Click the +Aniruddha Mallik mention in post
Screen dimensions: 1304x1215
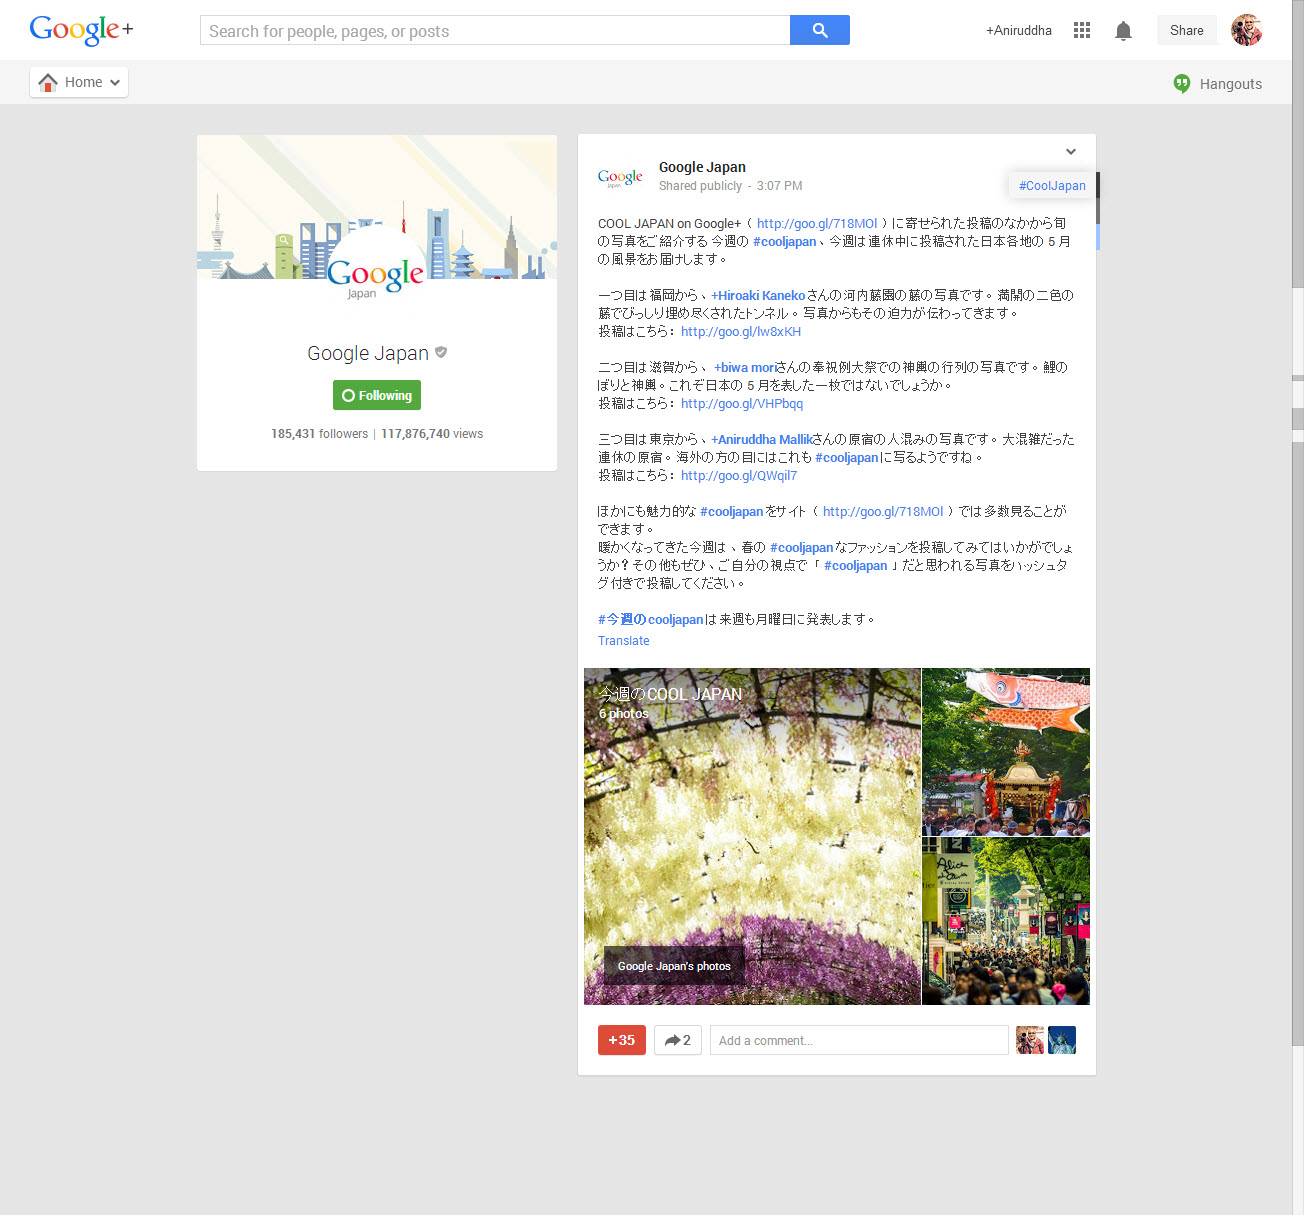pyautogui.click(x=762, y=439)
